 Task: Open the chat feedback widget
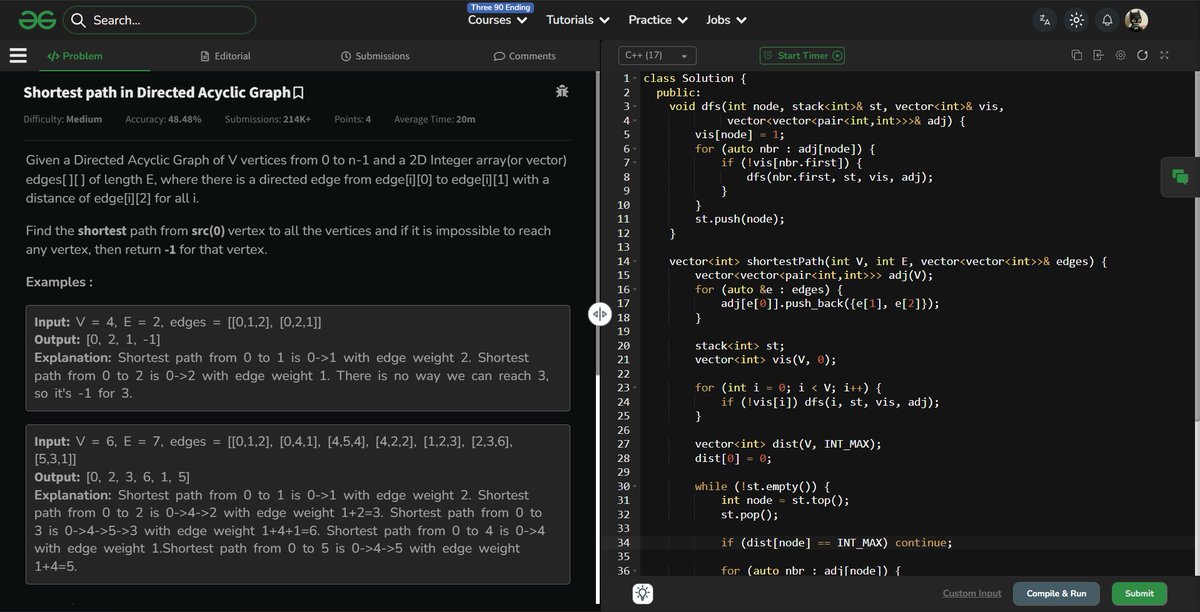pyautogui.click(x=1180, y=178)
